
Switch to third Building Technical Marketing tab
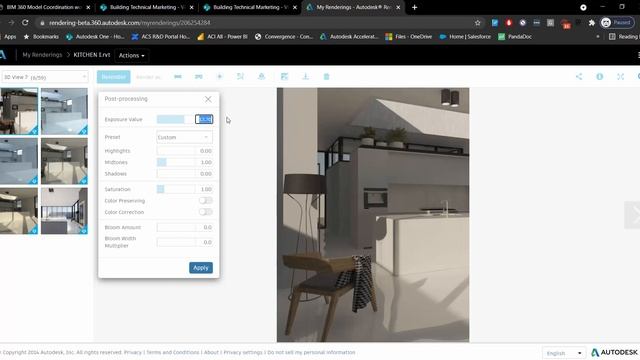click(250, 7)
